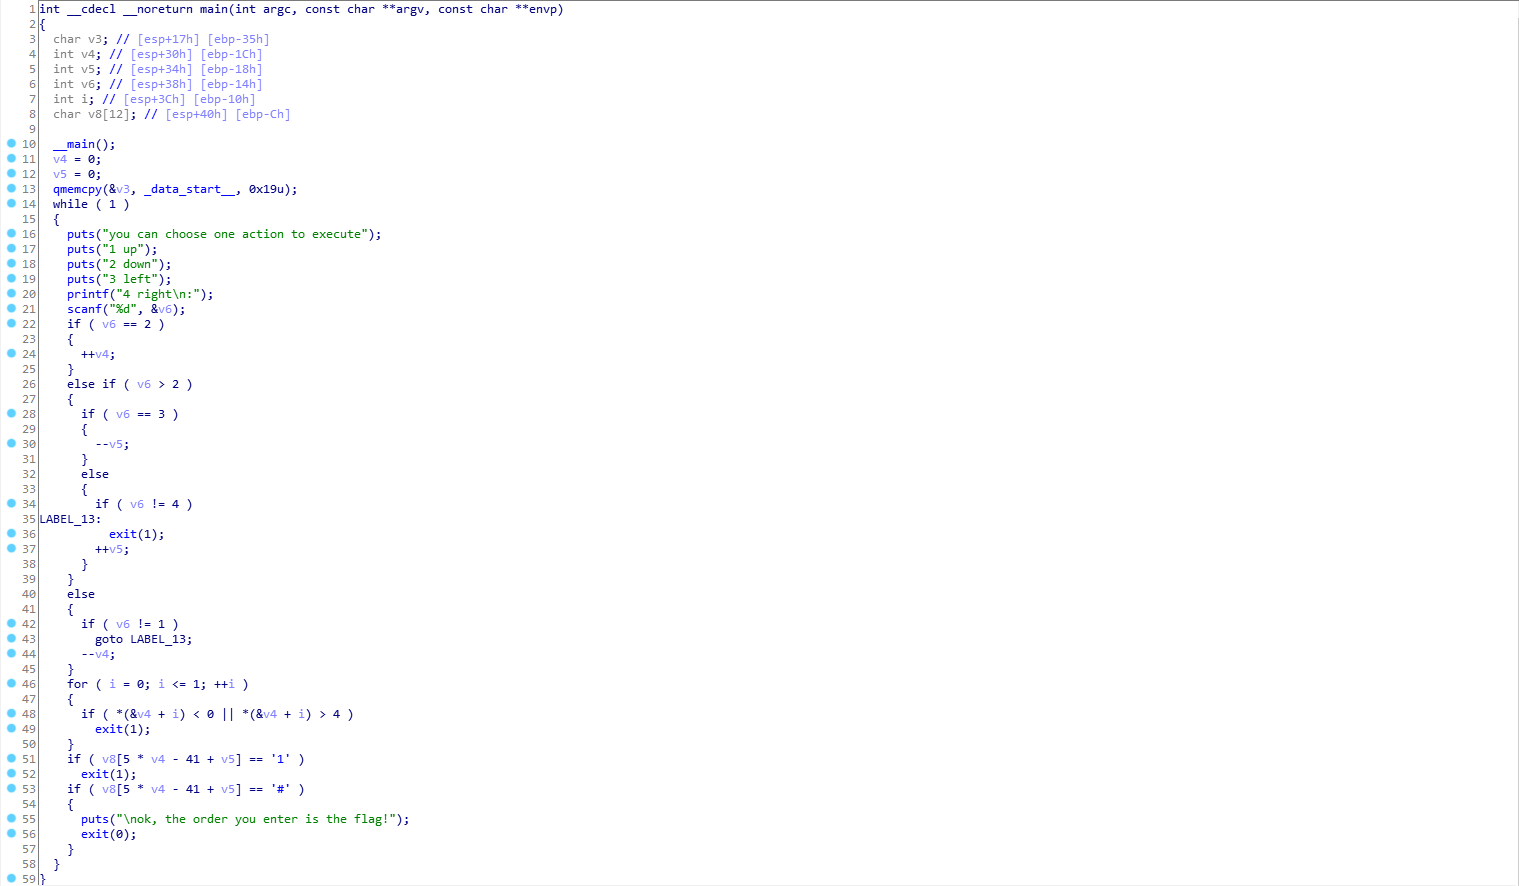
Task: Click the blue dot at line 53 '#' comparison
Action: 11,788
